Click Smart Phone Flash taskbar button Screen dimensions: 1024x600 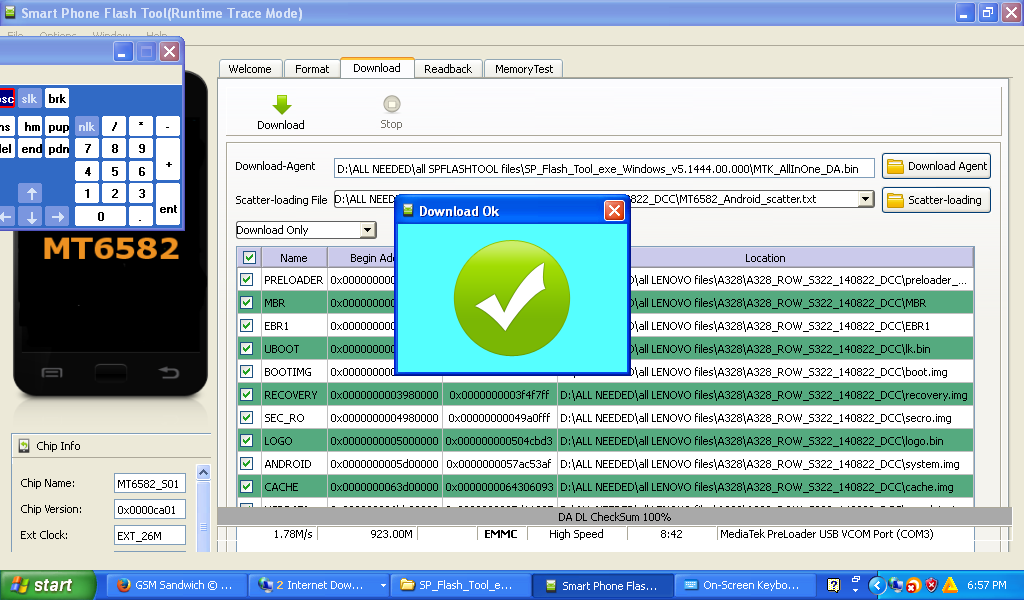click(602, 585)
